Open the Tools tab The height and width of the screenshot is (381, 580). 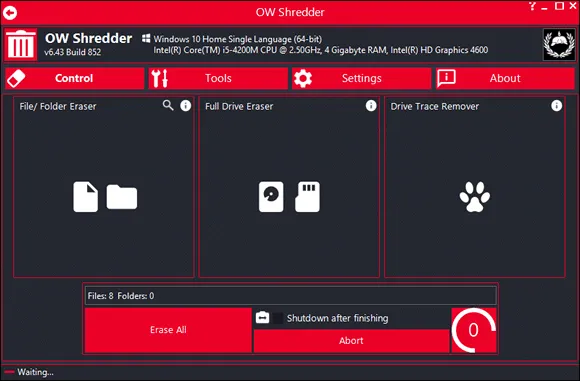[x=218, y=78]
